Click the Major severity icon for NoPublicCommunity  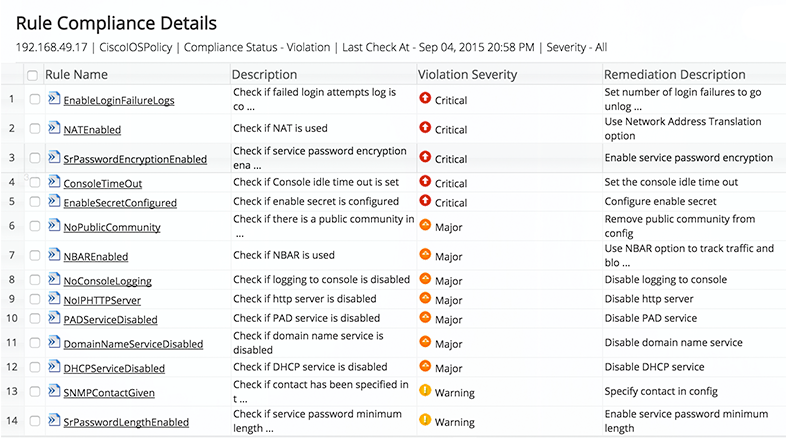coord(425,226)
